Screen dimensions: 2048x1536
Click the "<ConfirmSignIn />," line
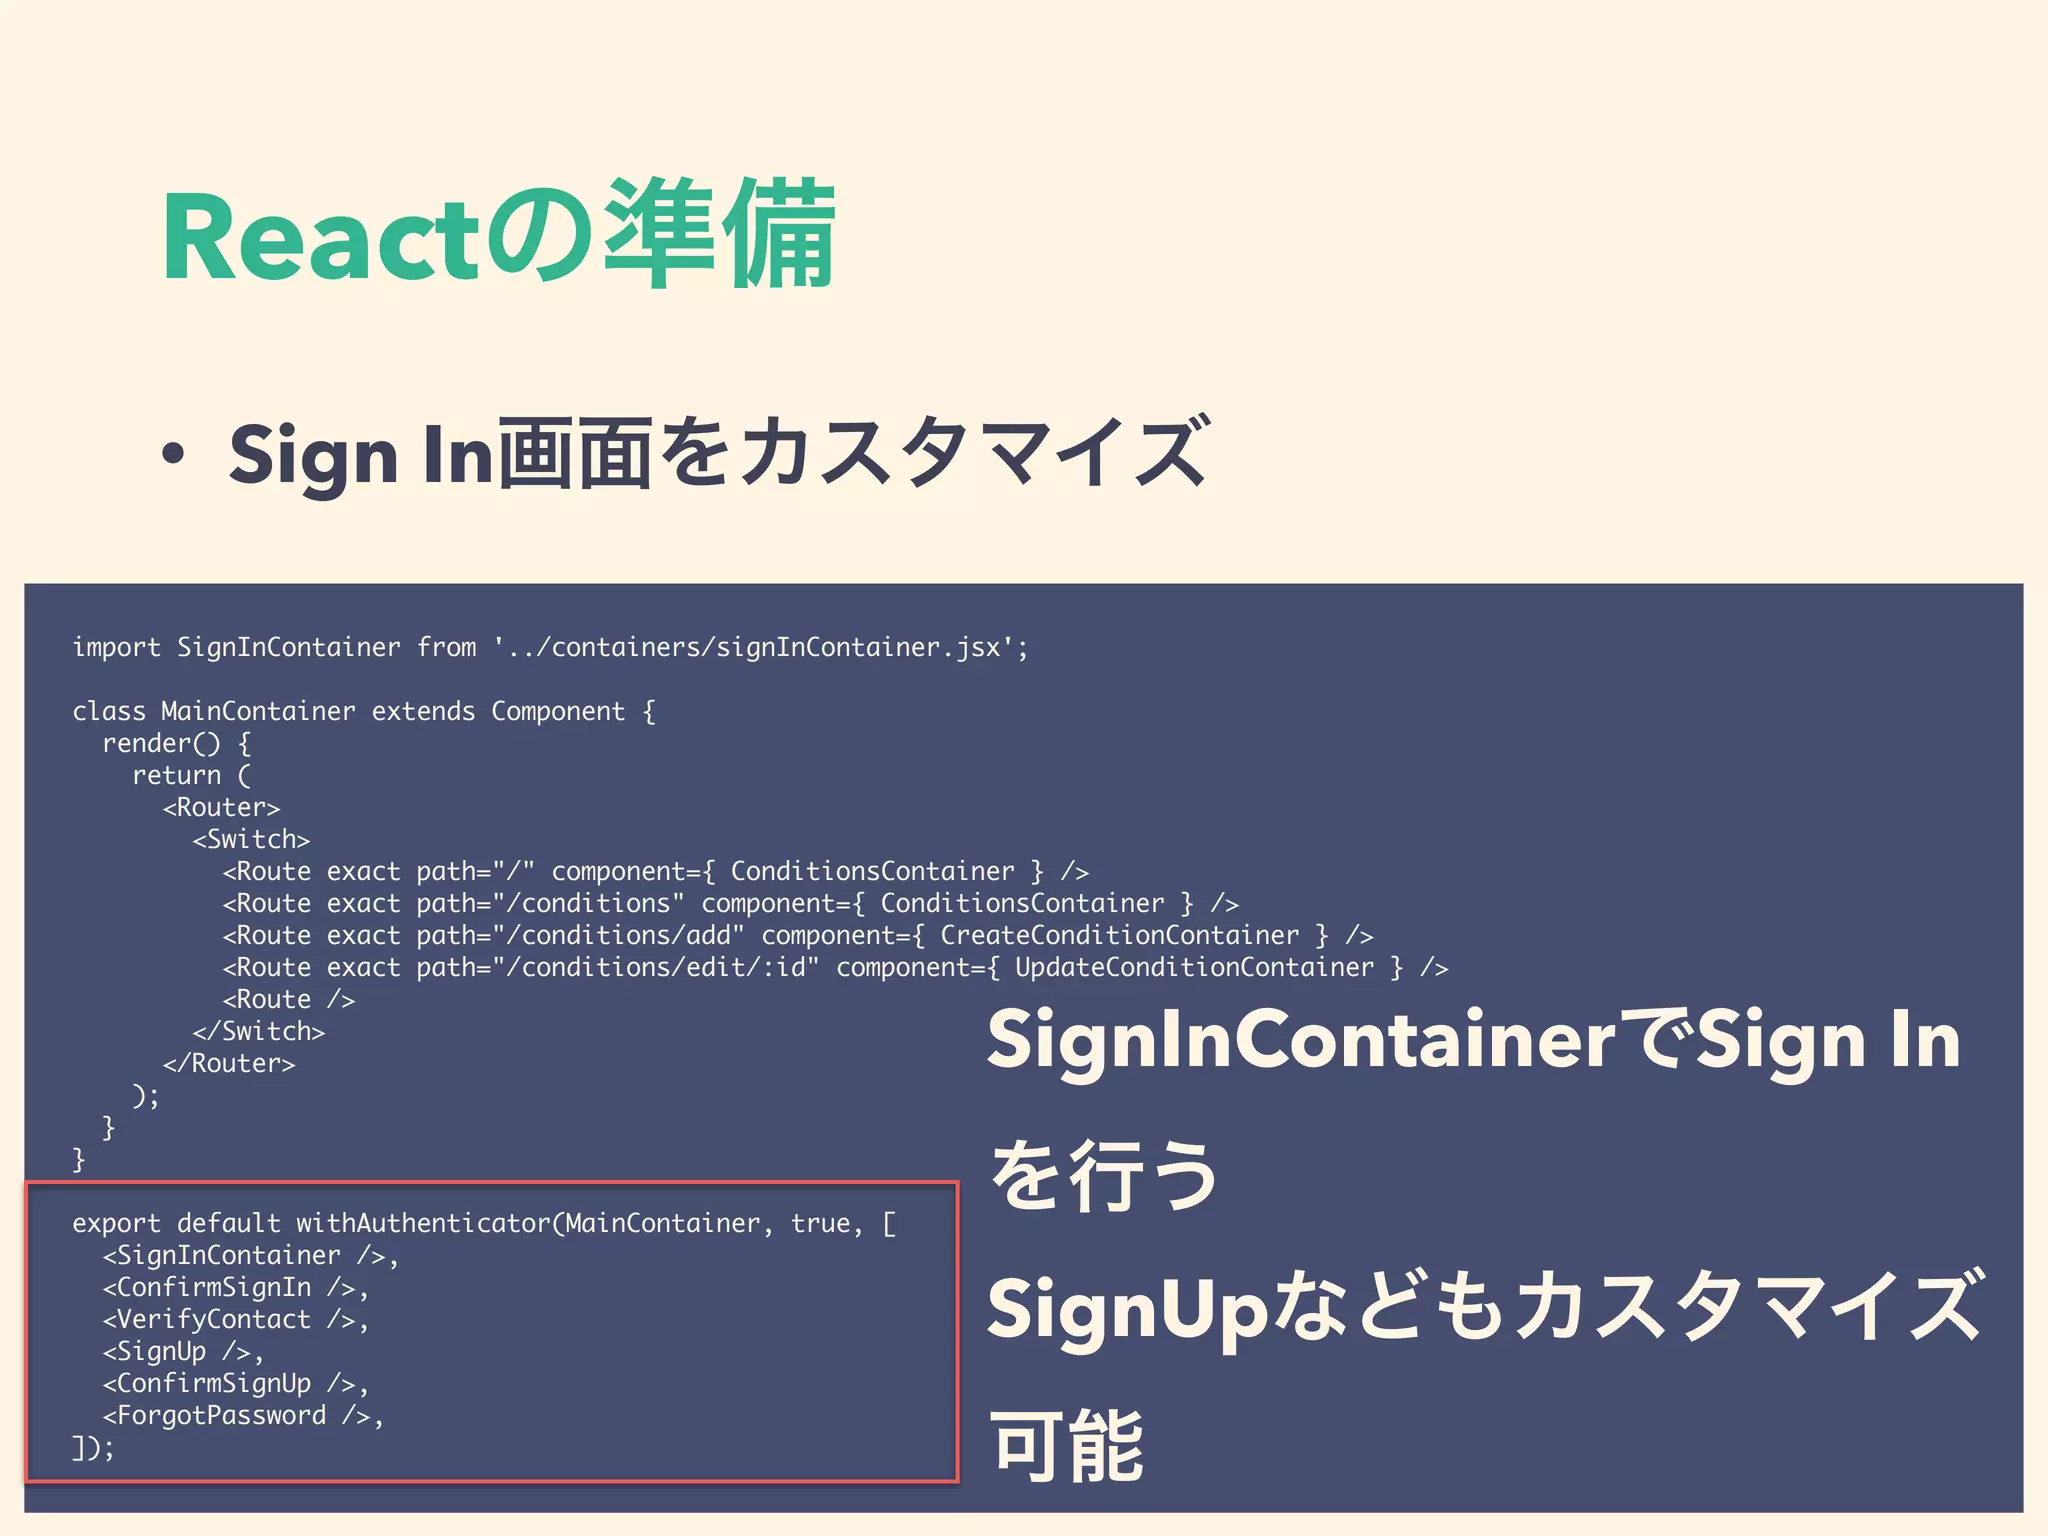(x=236, y=1287)
